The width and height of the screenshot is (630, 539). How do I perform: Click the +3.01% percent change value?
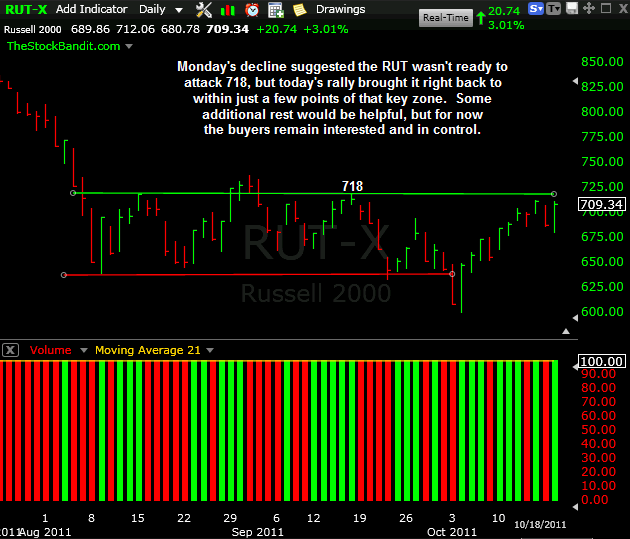coord(326,29)
